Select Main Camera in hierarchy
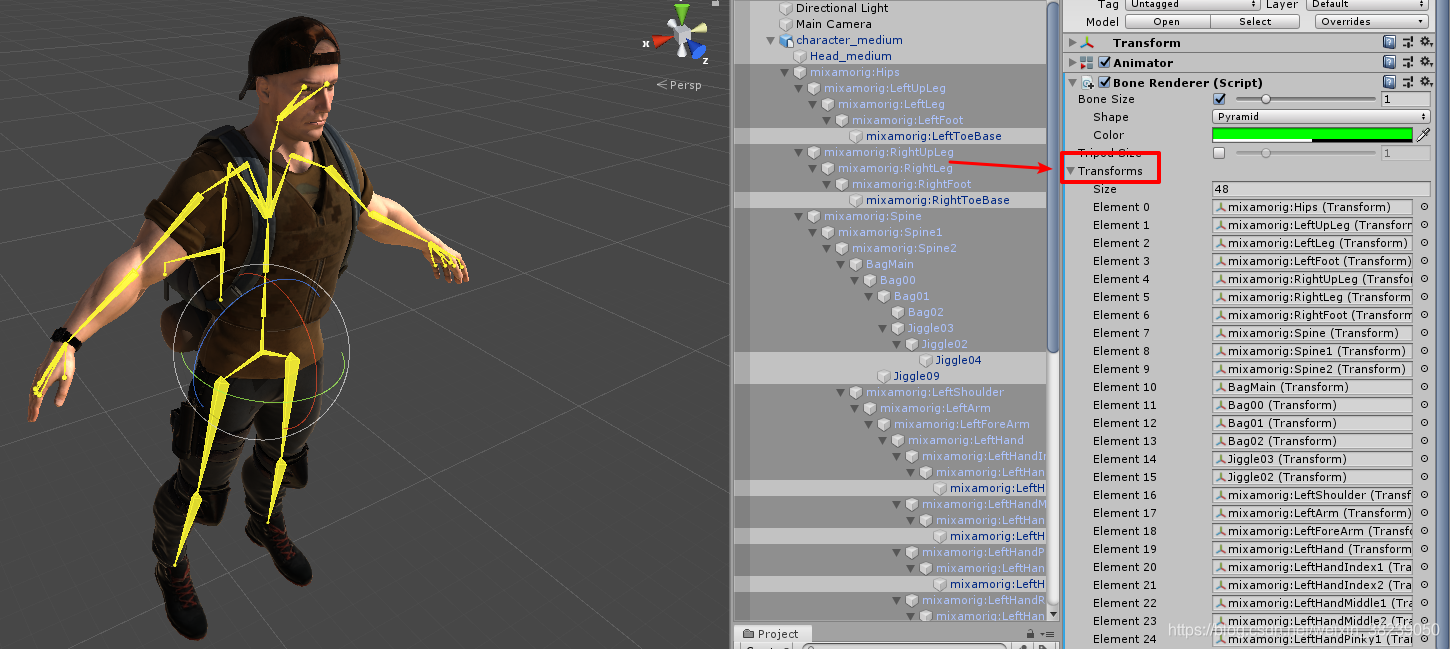The image size is (1450, 649). point(834,24)
